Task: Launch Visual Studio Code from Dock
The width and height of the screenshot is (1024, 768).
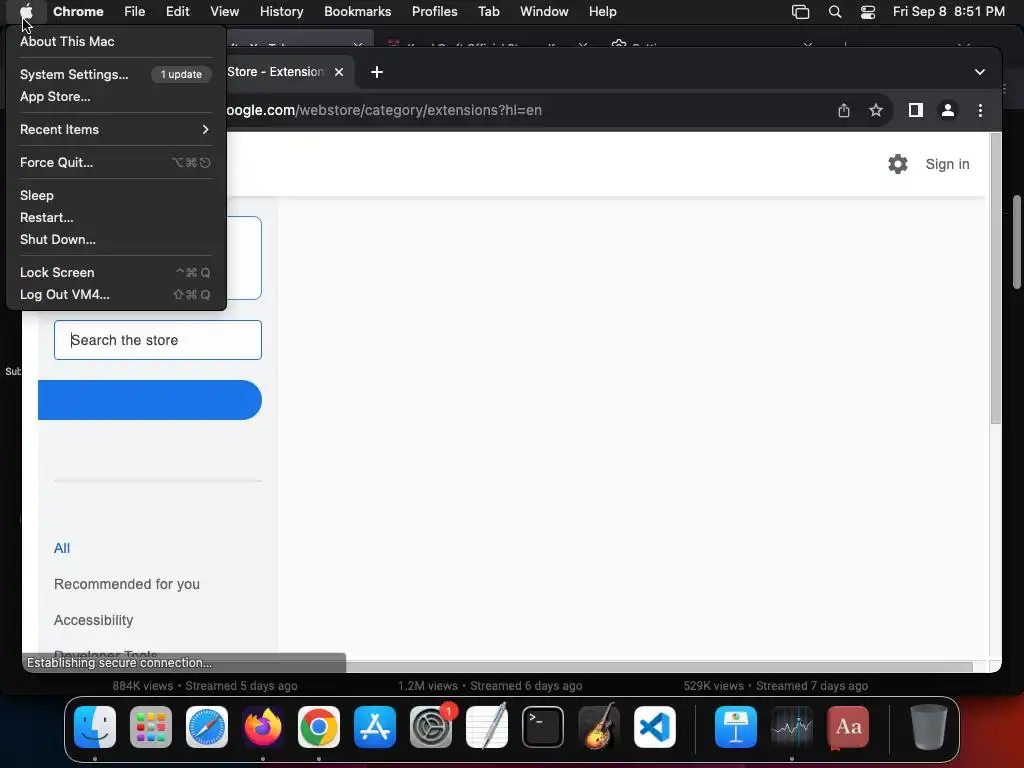Action: tap(655, 727)
